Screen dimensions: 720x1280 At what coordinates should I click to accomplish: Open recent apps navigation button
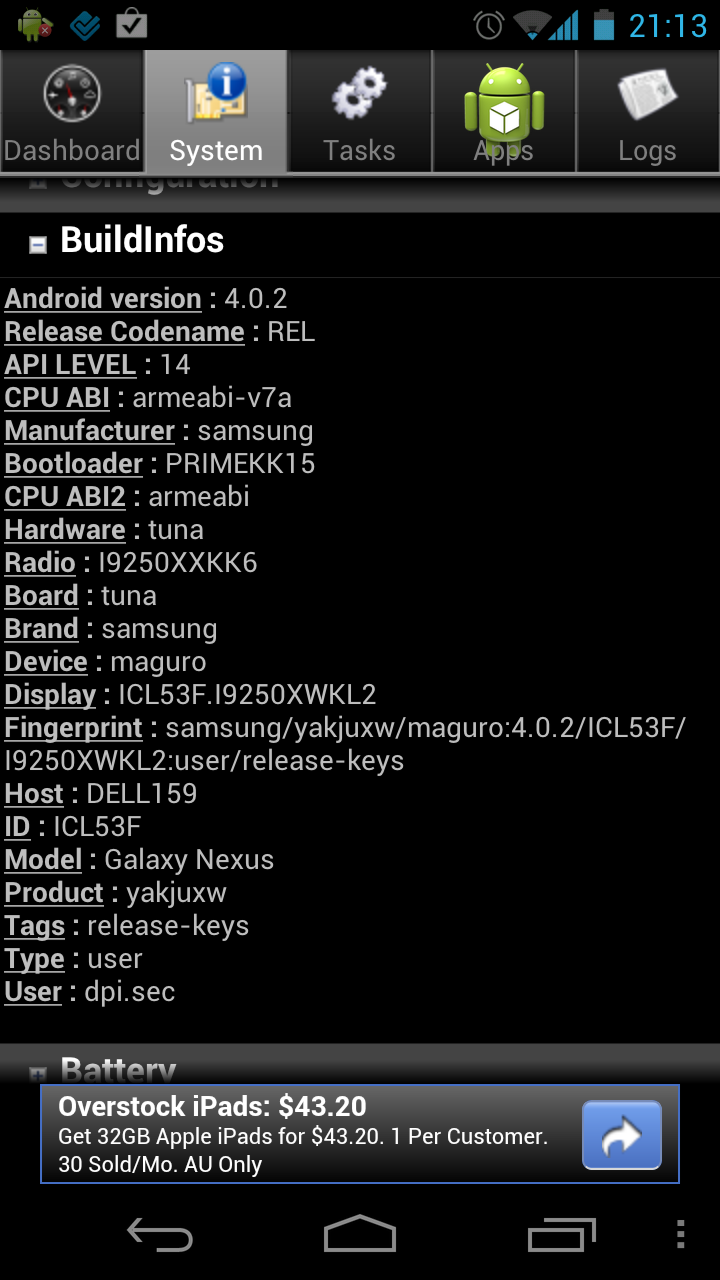pyautogui.click(x=561, y=1235)
